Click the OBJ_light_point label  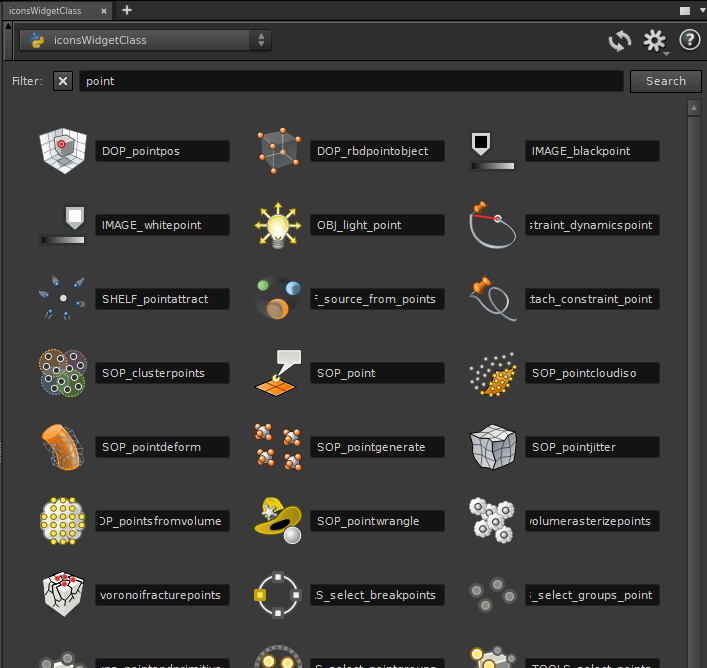(377, 225)
